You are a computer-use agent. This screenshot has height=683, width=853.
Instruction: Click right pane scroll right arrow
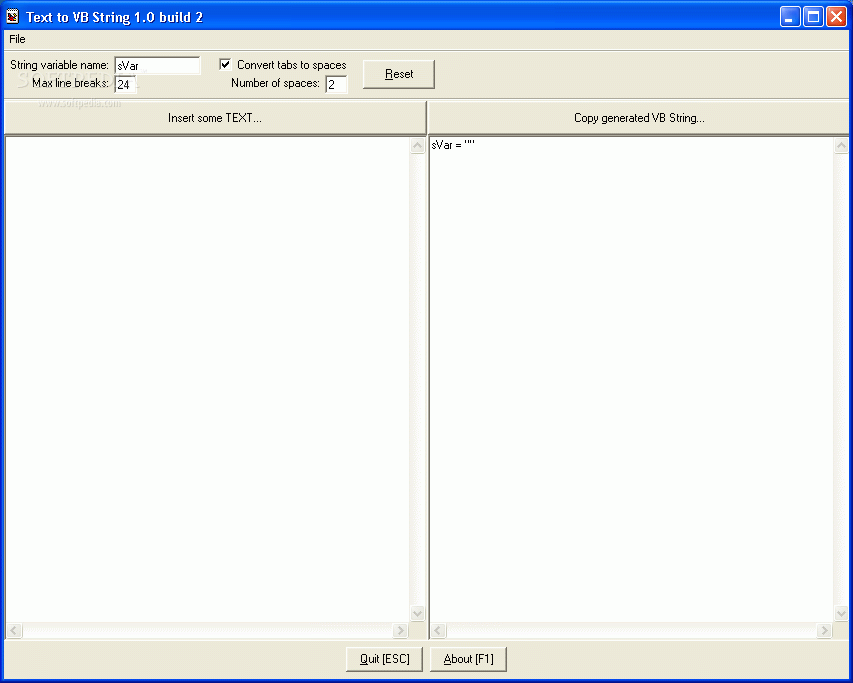click(x=824, y=631)
